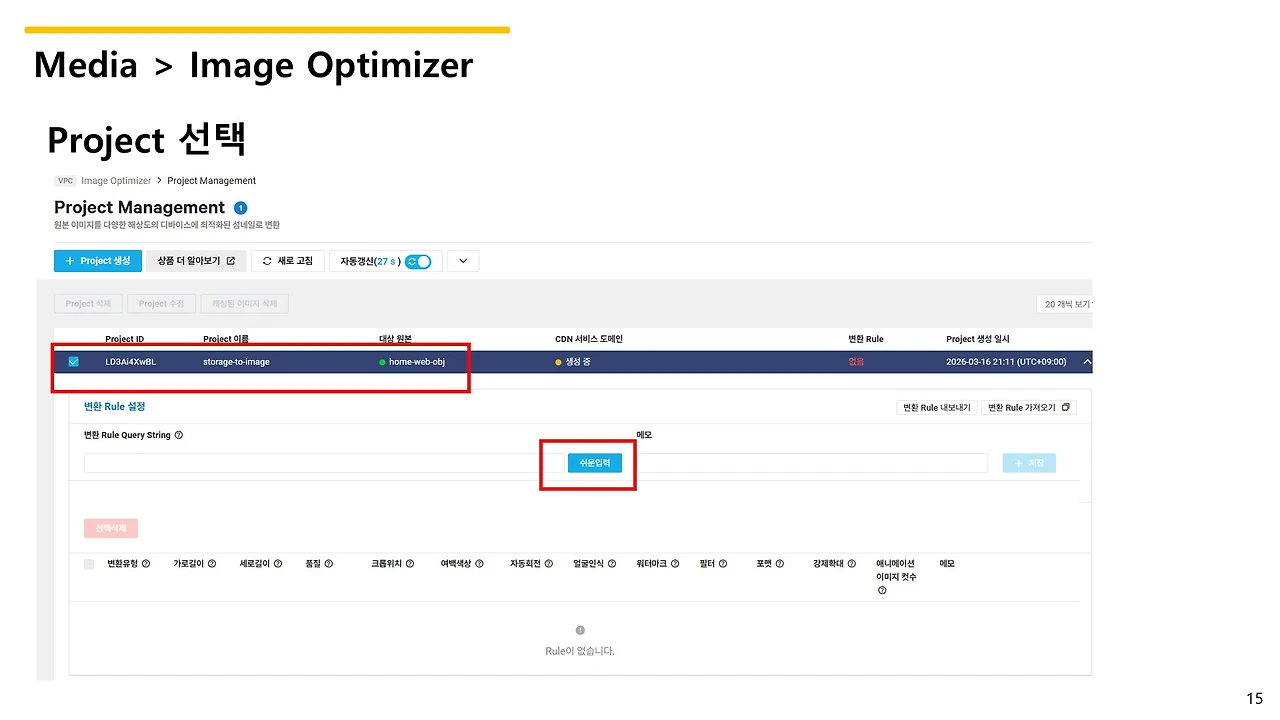Screen dimensions: 1280x720
Task: Click the help icon beside 크롭위치 column
Action: click(410, 564)
